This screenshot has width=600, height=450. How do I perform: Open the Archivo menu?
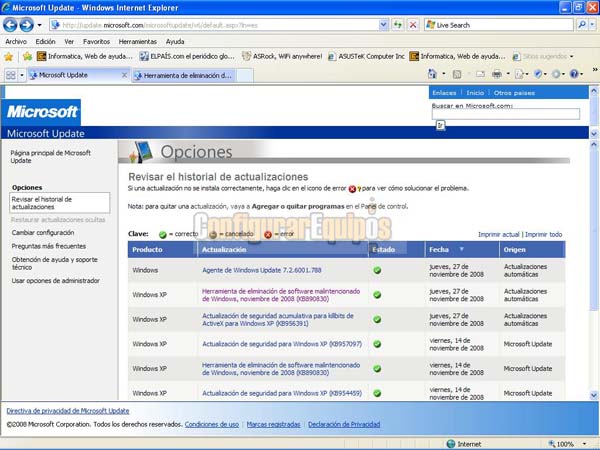point(16,41)
